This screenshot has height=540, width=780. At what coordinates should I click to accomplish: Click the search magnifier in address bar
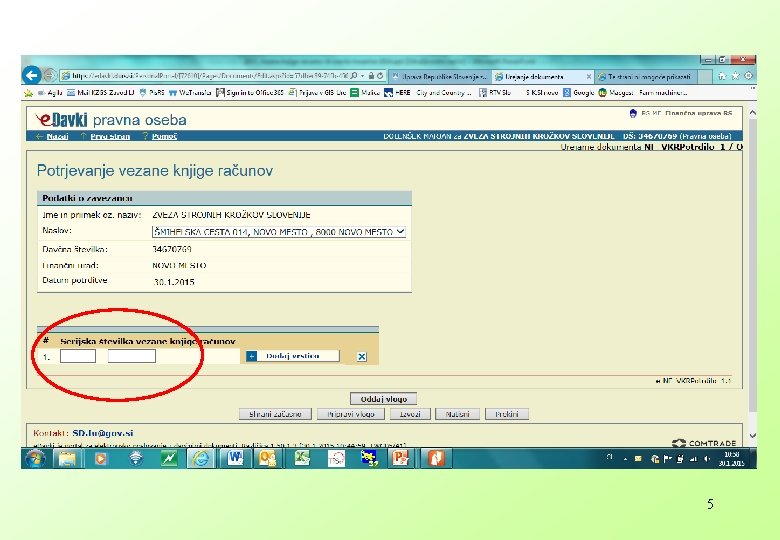coord(354,76)
